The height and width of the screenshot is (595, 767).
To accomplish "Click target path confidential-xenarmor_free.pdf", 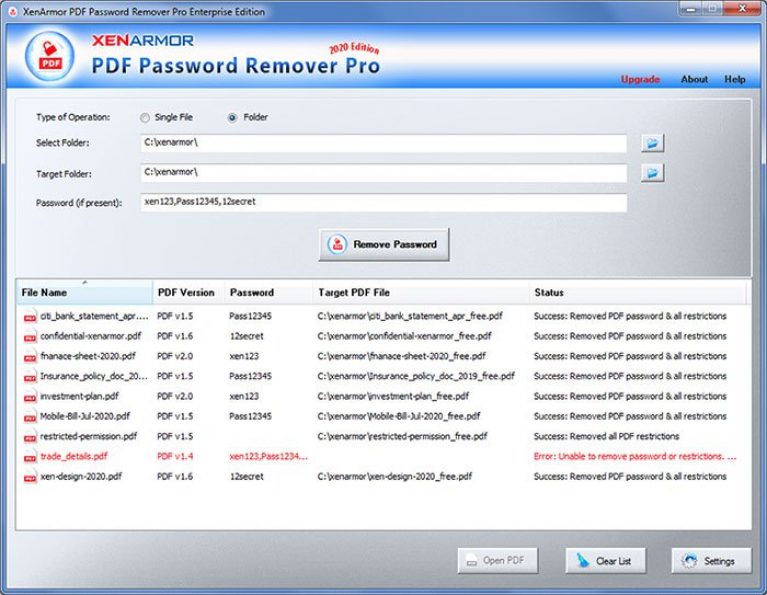I will tap(405, 336).
